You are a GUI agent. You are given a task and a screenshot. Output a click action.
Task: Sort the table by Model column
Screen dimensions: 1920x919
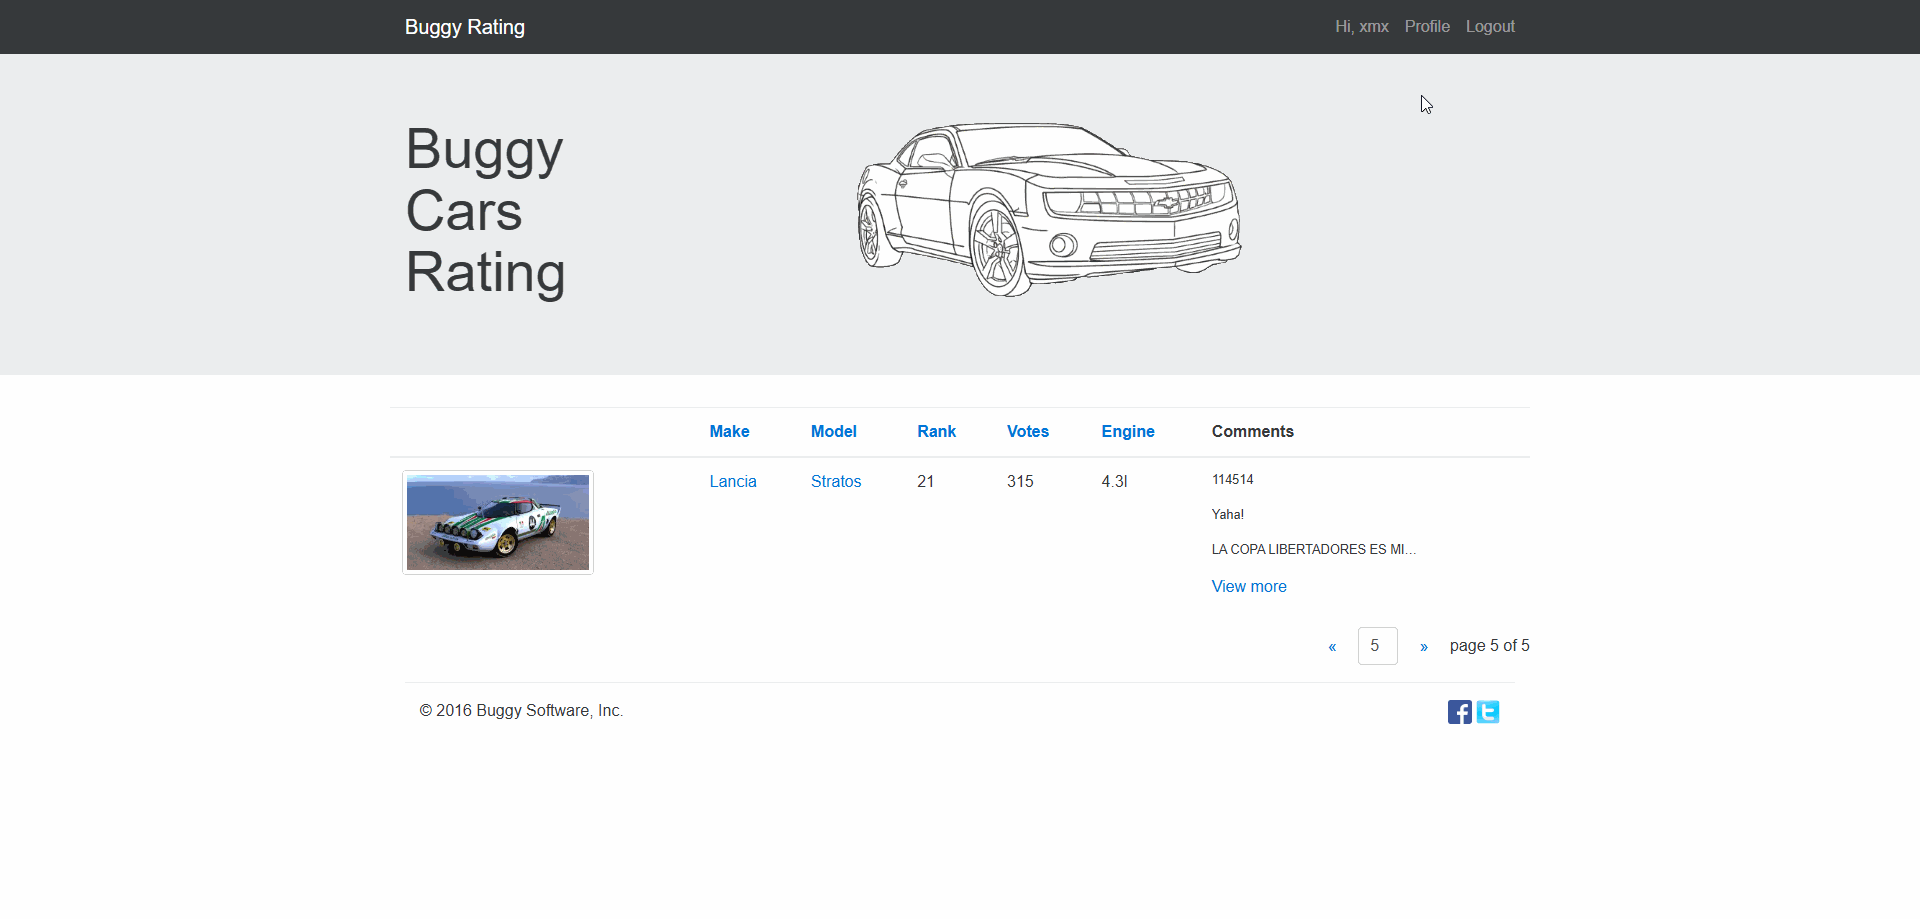click(x=833, y=432)
